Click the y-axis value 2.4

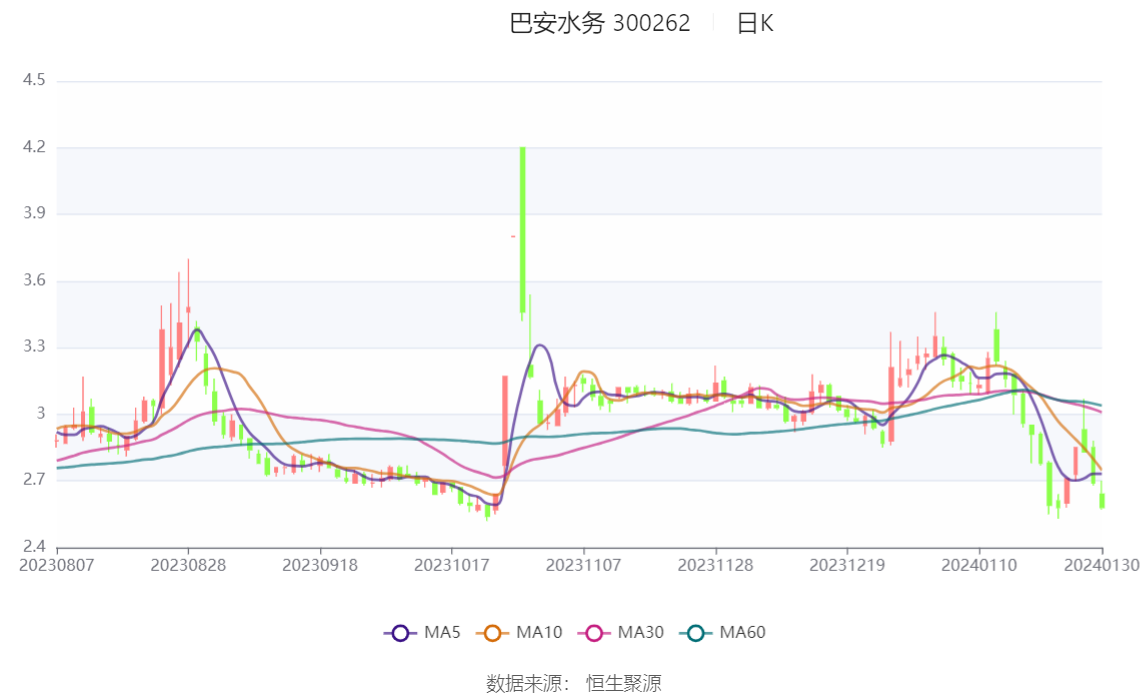(34, 546)
